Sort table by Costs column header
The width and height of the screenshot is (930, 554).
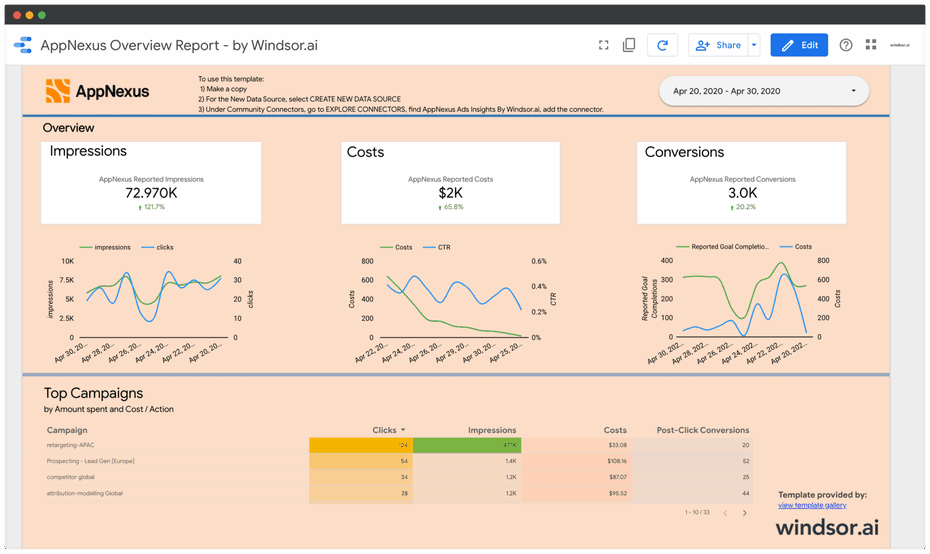tap(615, 430)
